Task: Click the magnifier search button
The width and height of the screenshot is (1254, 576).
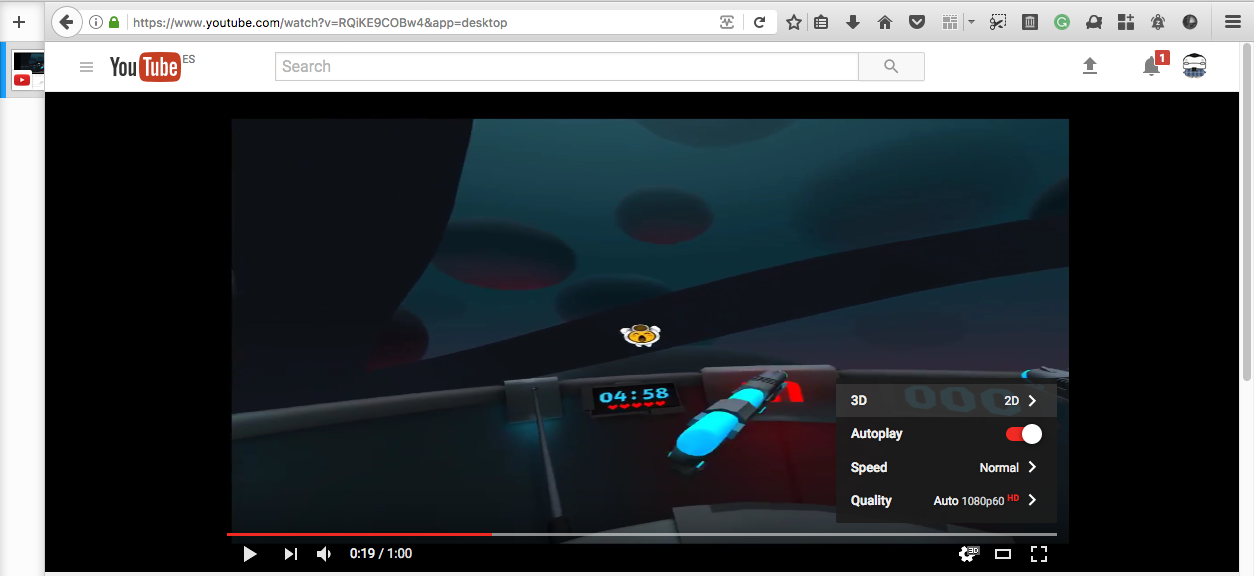Action: [892, 67]
